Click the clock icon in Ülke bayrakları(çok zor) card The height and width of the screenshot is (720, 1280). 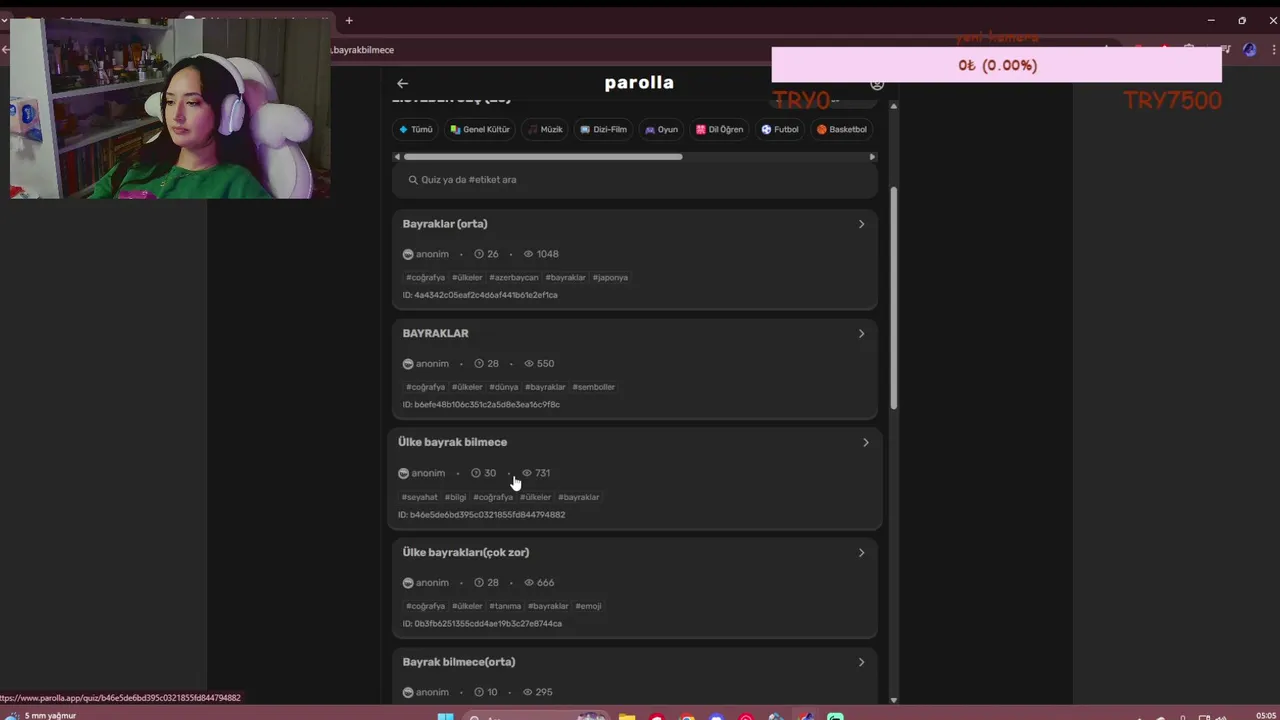pyautogui.click(x=479, y=583)
